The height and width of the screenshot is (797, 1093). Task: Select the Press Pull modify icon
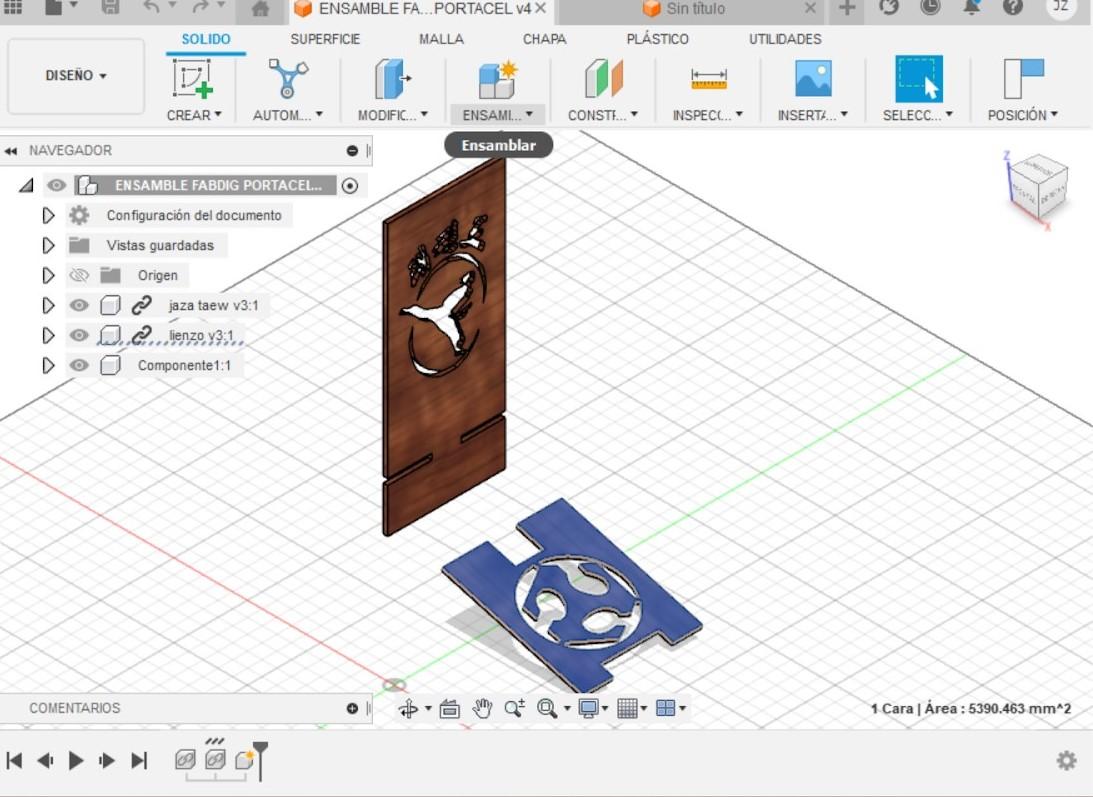pos(392,78)
